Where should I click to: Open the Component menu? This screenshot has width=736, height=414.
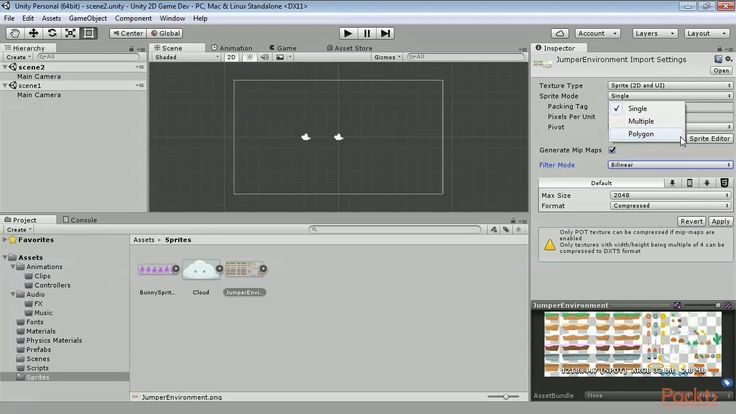133,18
